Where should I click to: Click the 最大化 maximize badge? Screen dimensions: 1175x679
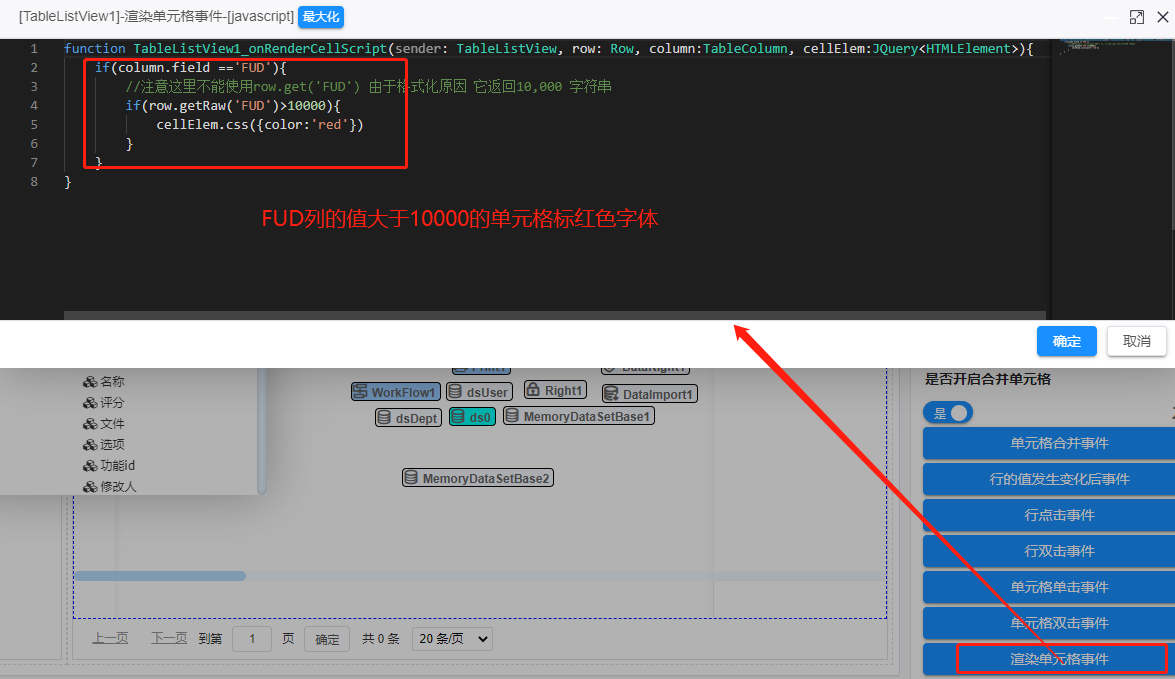(321, 17)
